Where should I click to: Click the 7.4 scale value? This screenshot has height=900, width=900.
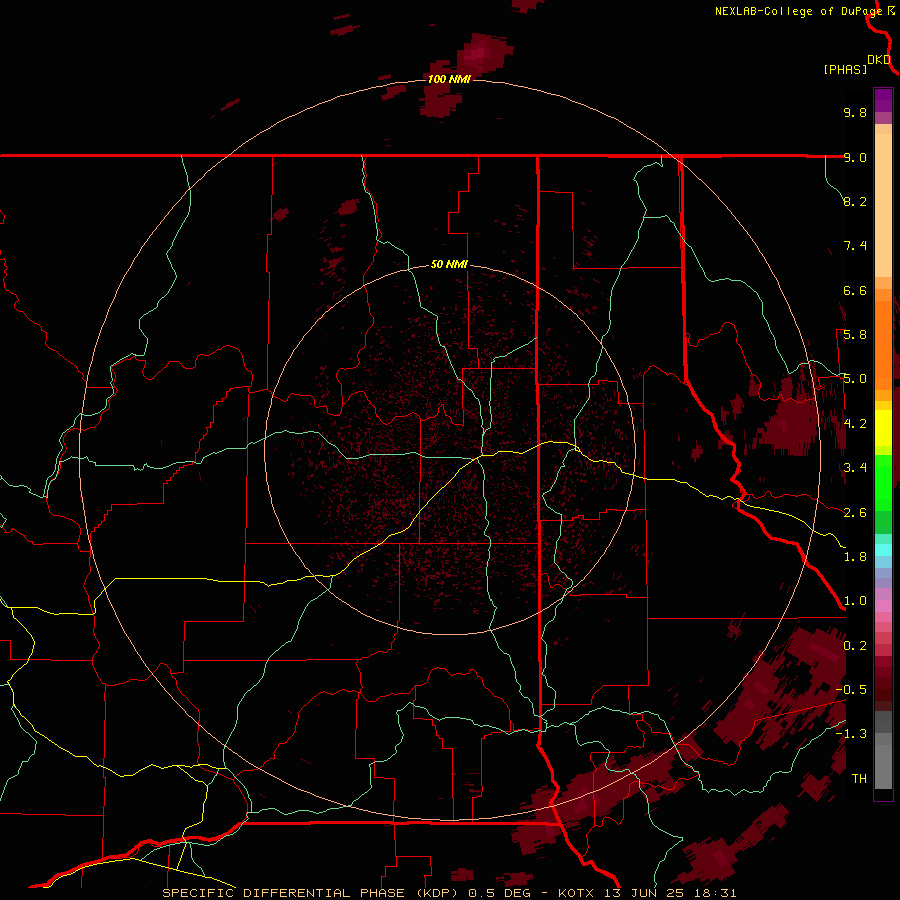tap(855, 246)
